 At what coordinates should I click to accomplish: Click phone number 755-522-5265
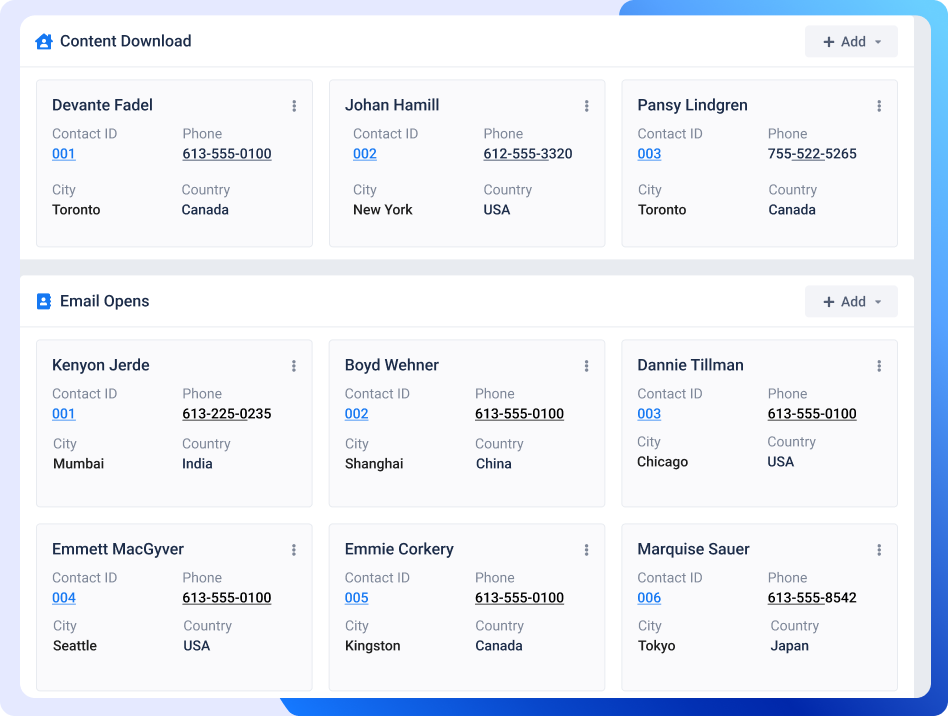point(812,154)
